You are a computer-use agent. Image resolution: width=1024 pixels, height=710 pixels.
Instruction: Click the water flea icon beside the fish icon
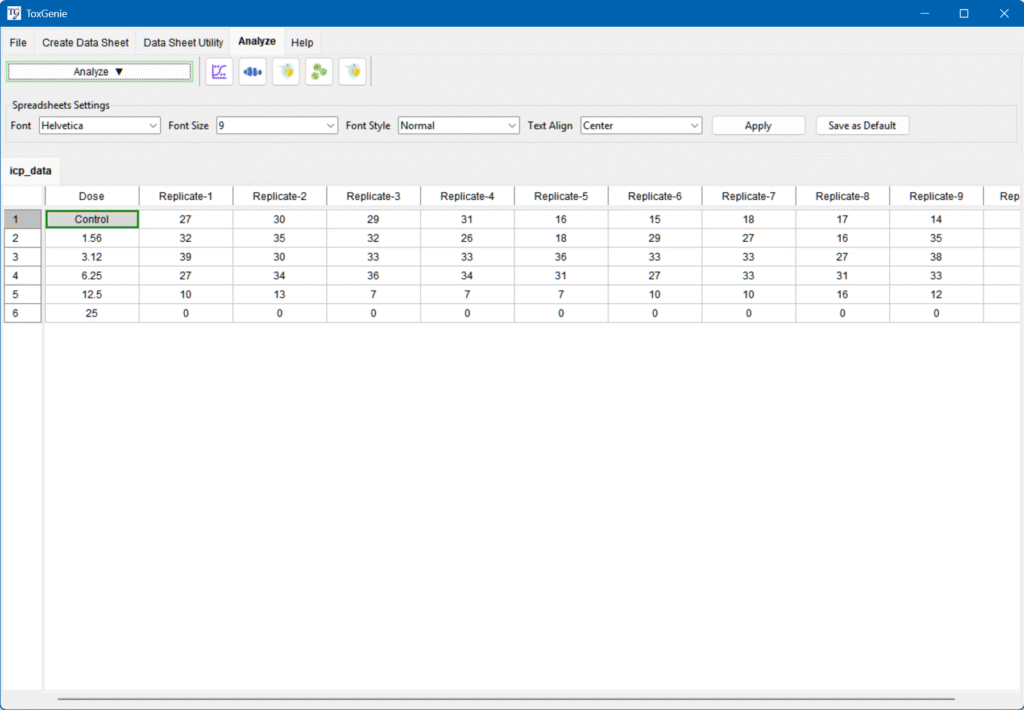[286, 72]
